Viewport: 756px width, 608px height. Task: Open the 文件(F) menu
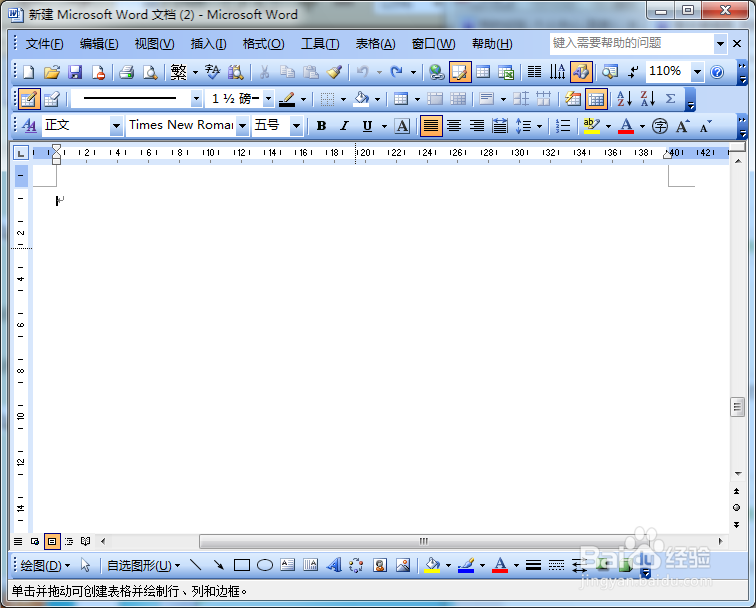pos(44,44)
